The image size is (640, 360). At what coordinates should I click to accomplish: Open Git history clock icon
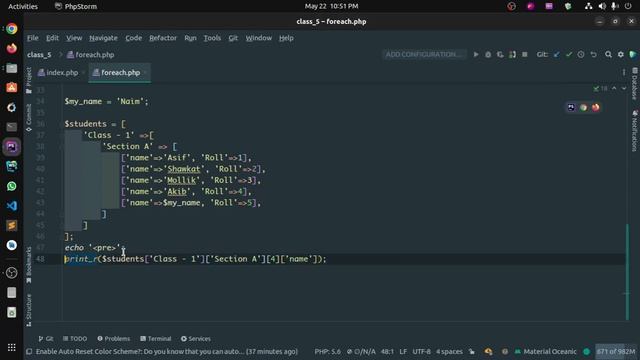tap(581, 54)
